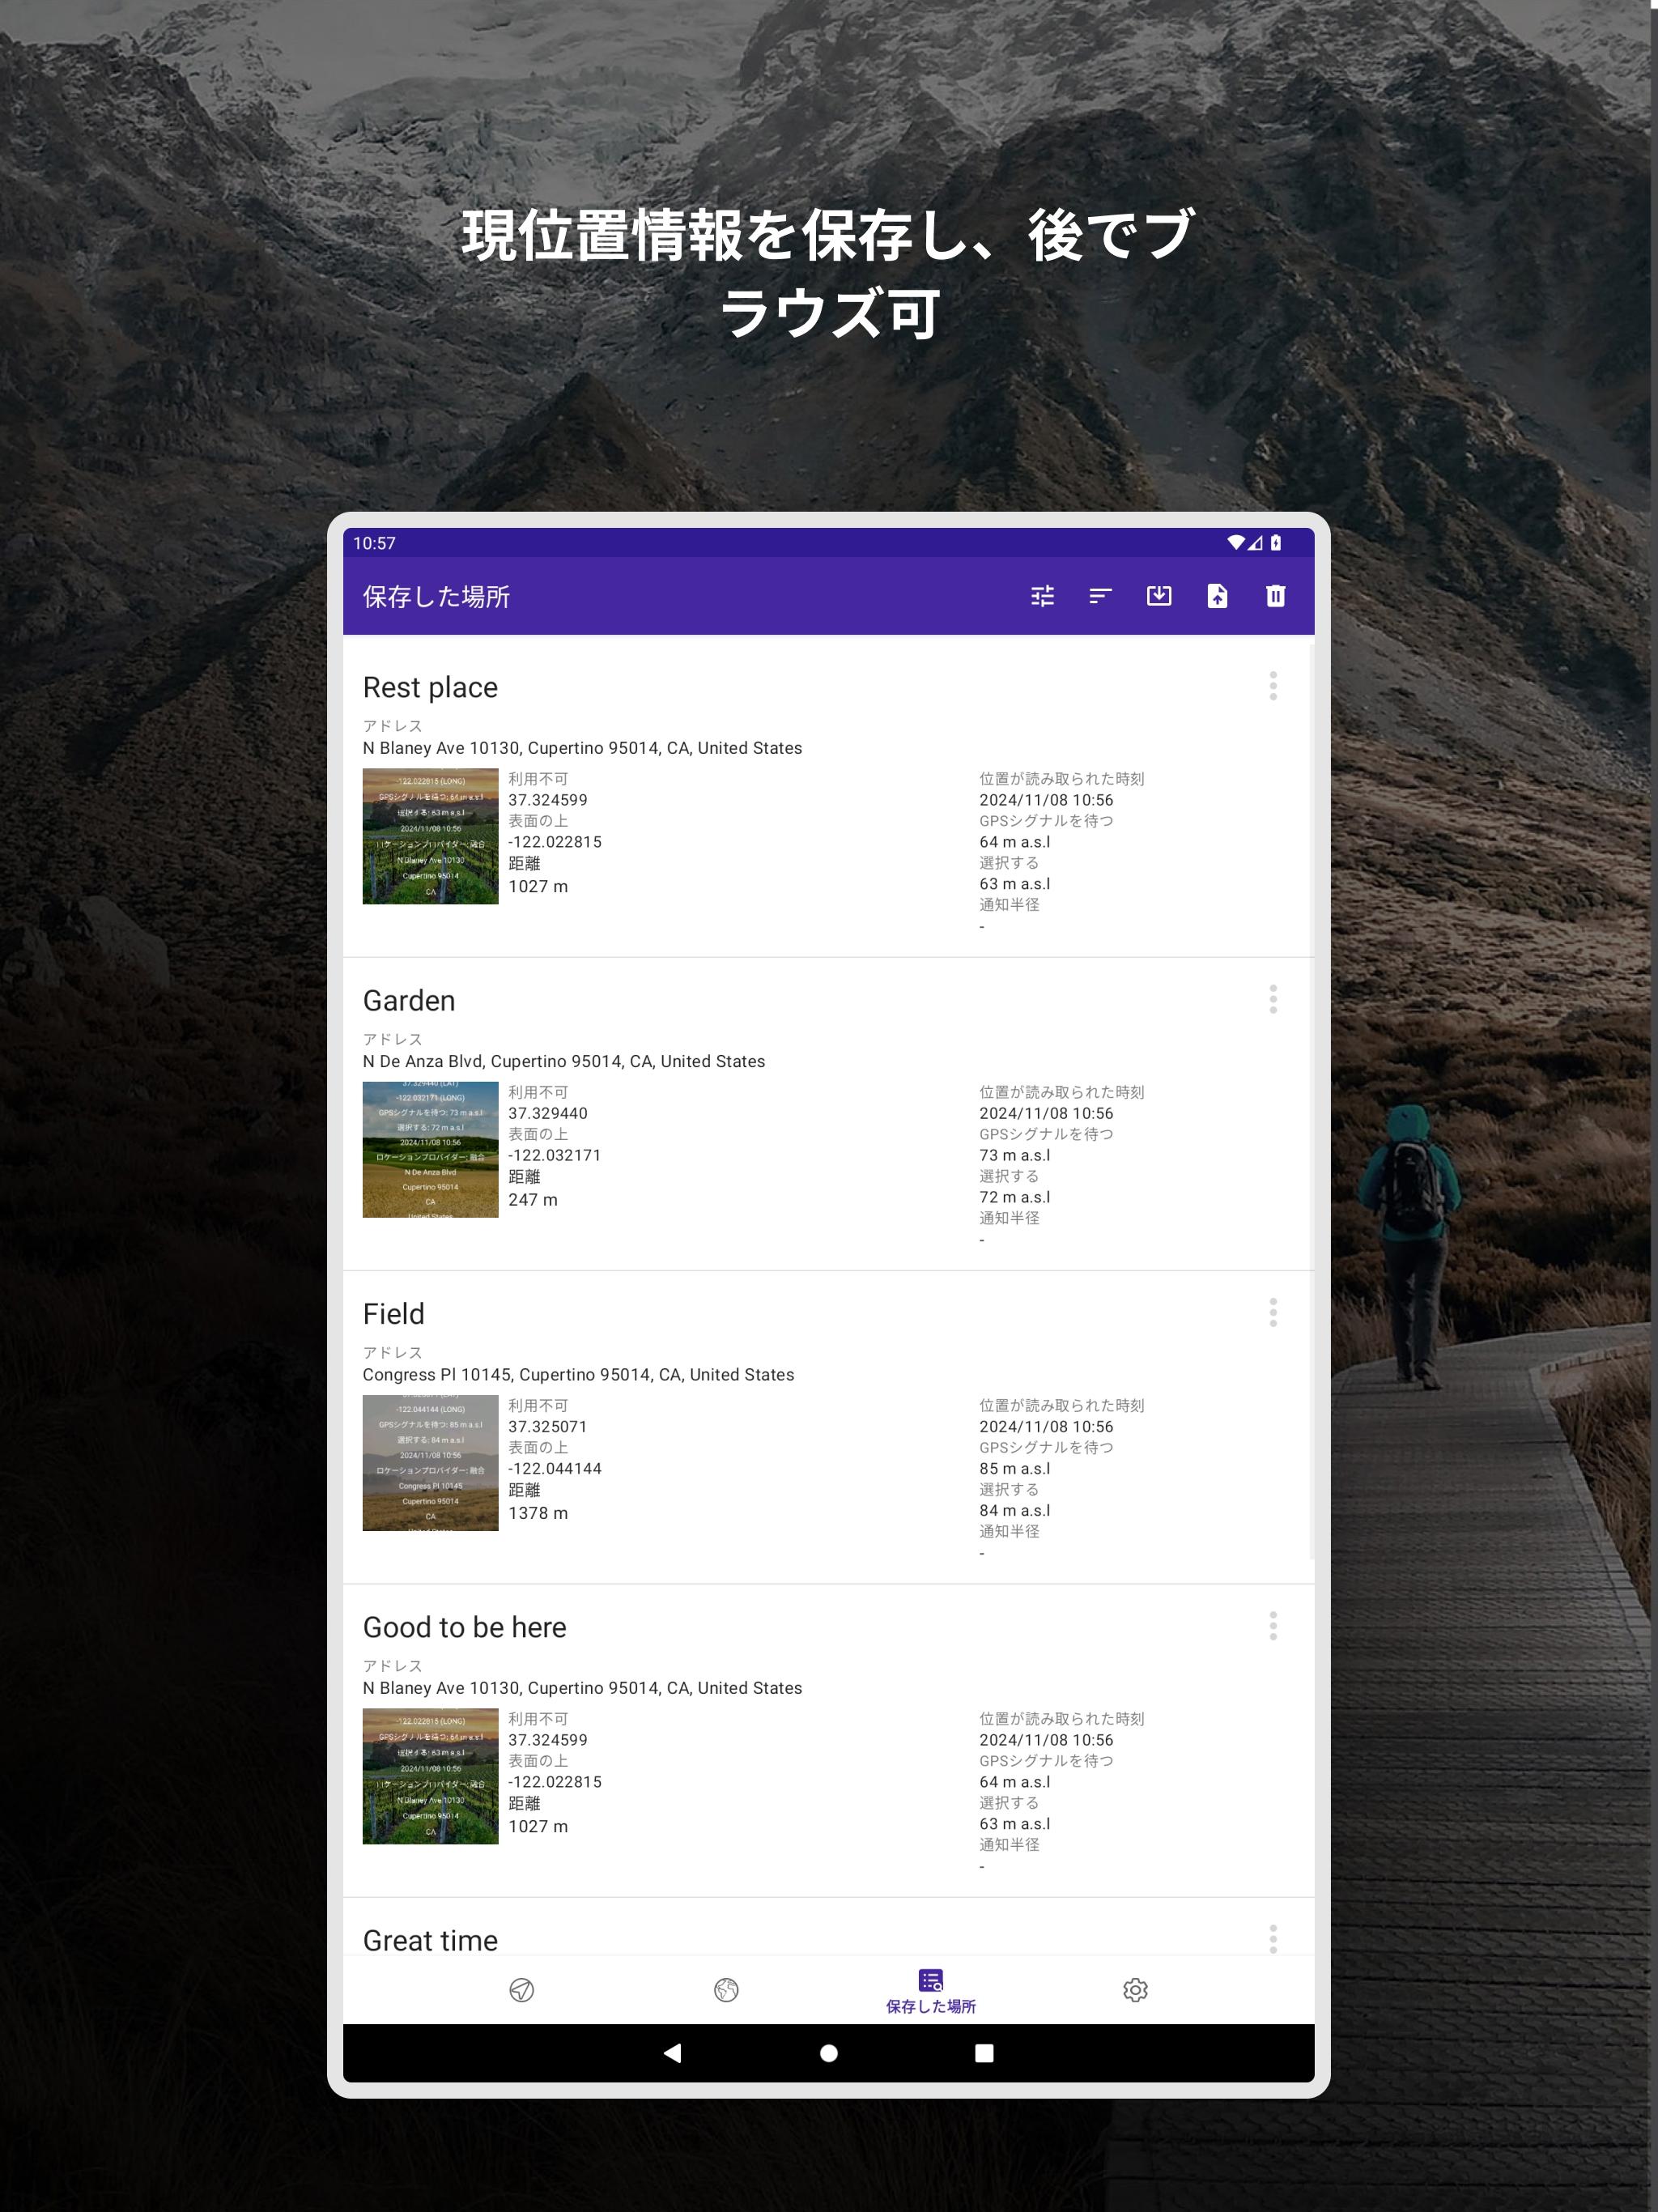Tap the 73 m a.s.l altitude value
Image resolution: width=1658 pixels, height=2212 pixels.
[x=1015, y=1155]
